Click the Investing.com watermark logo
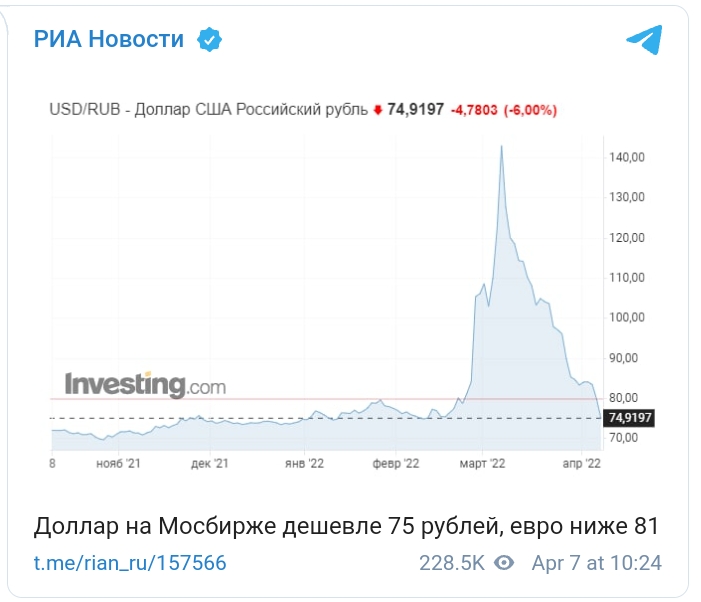Image resolution: width=701 pixels, height=602 pixels. click(145, 385)
